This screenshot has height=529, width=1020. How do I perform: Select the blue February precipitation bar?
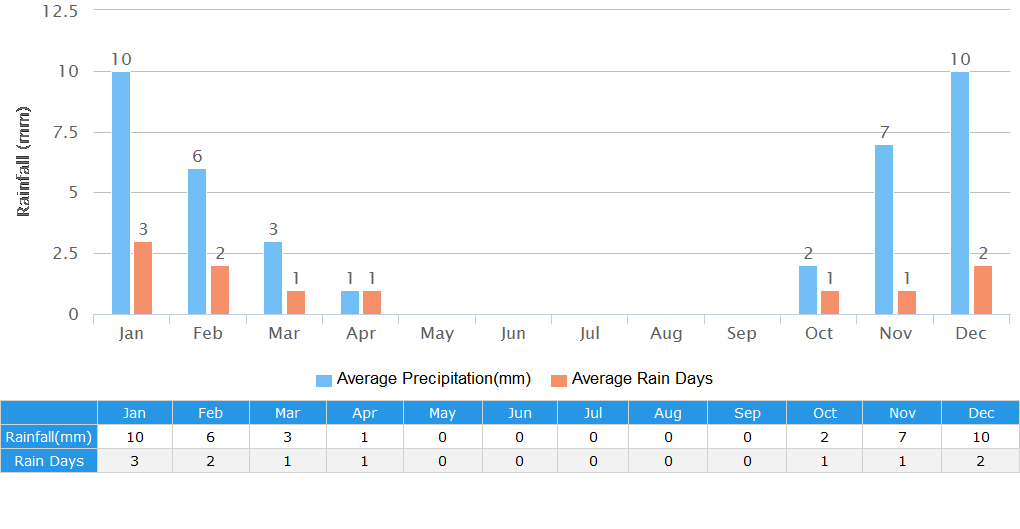click(x=197, y=241)
